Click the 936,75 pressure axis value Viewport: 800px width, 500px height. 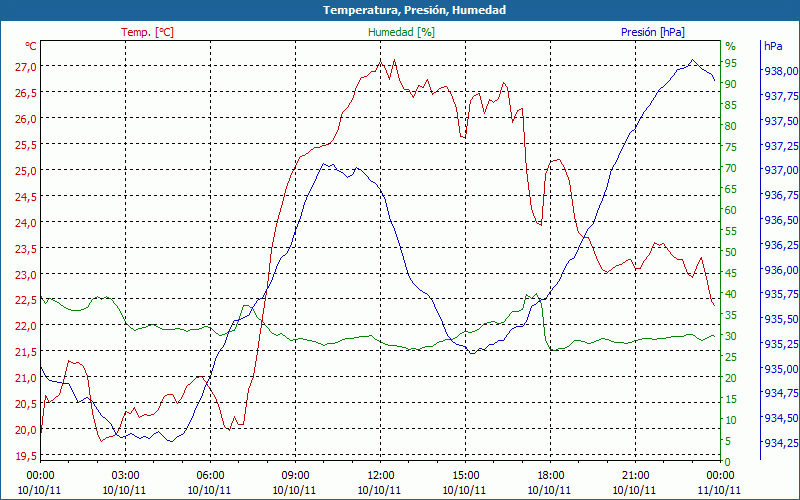(781, 195)
